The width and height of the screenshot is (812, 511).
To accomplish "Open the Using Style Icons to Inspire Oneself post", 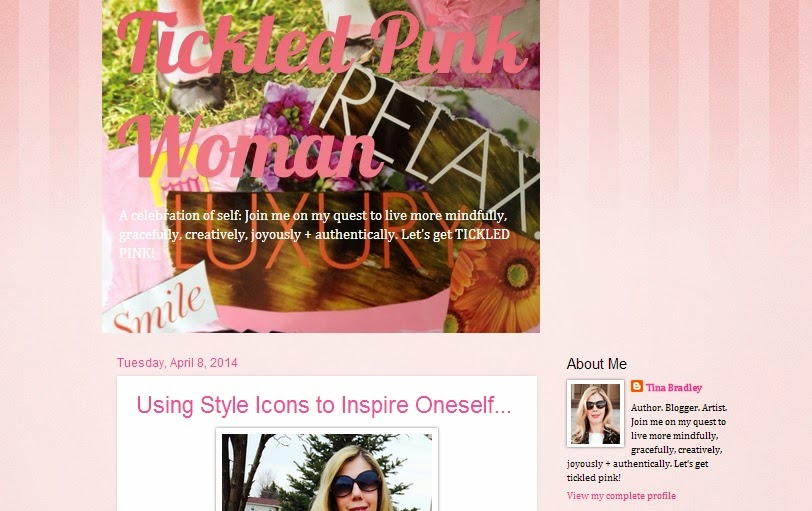I will point(324,405).
